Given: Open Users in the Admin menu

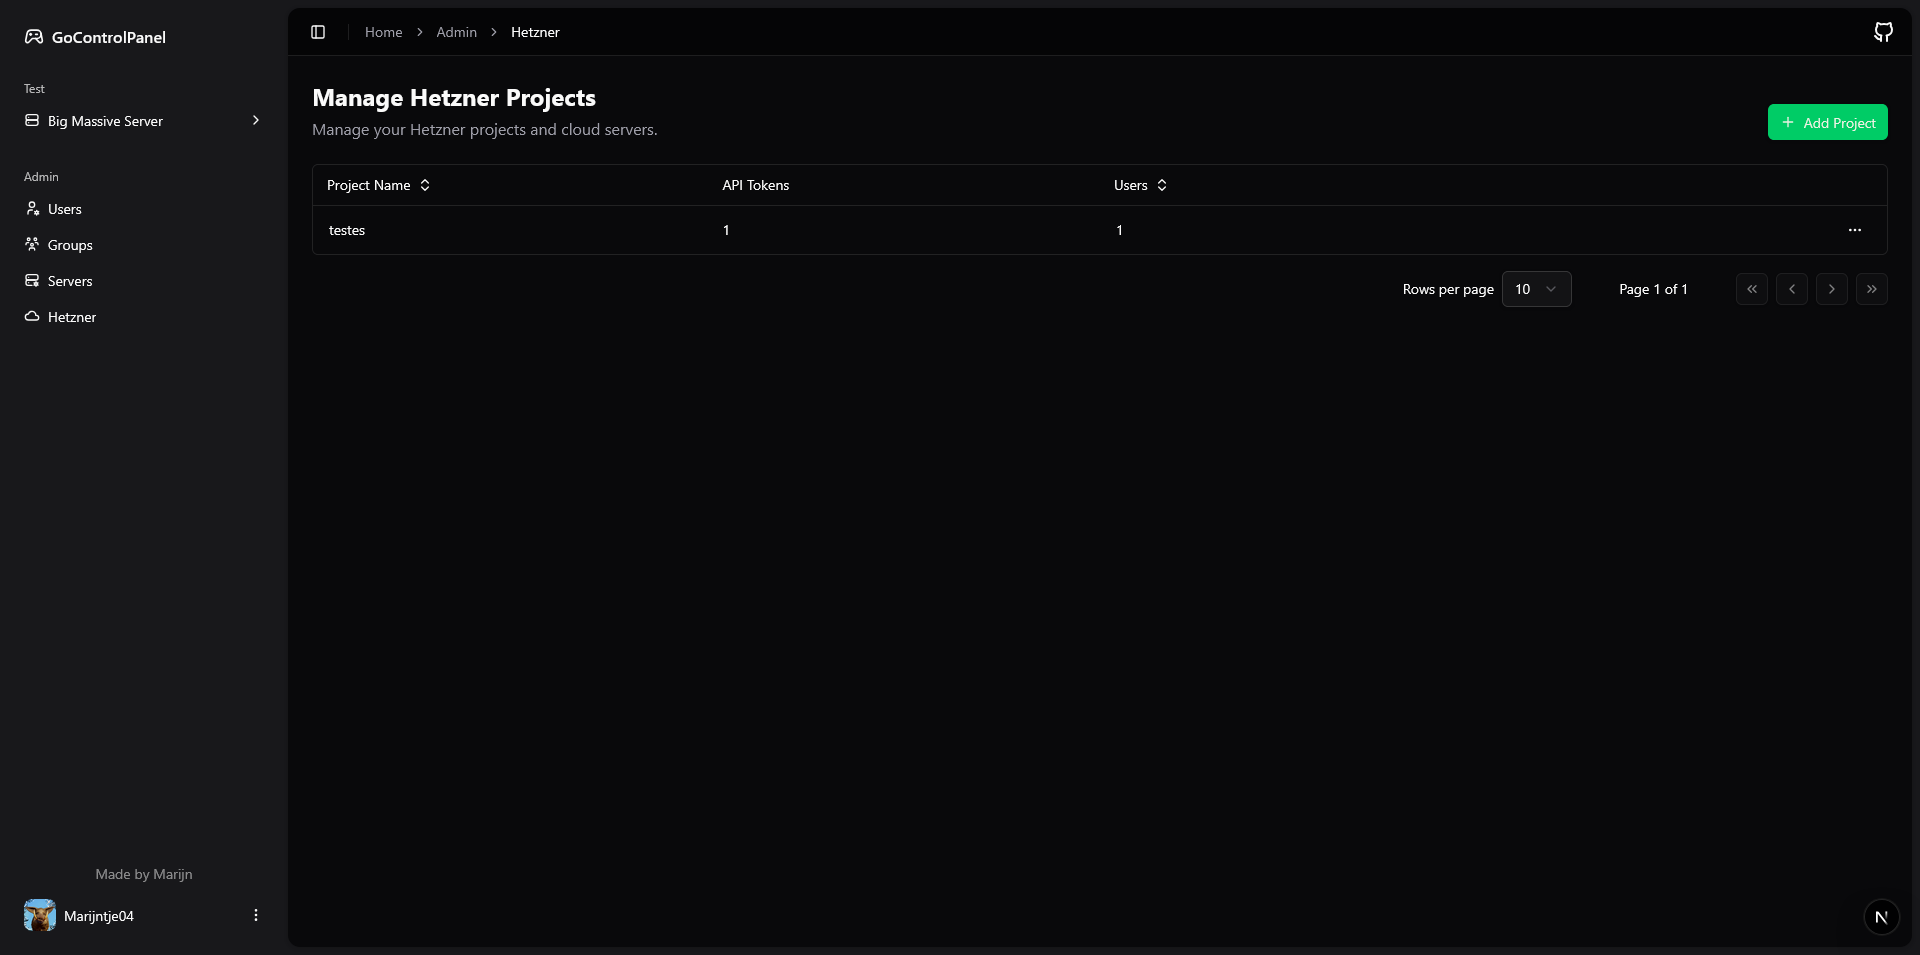Looking at the screenshot, I should (x=144, y=209).
